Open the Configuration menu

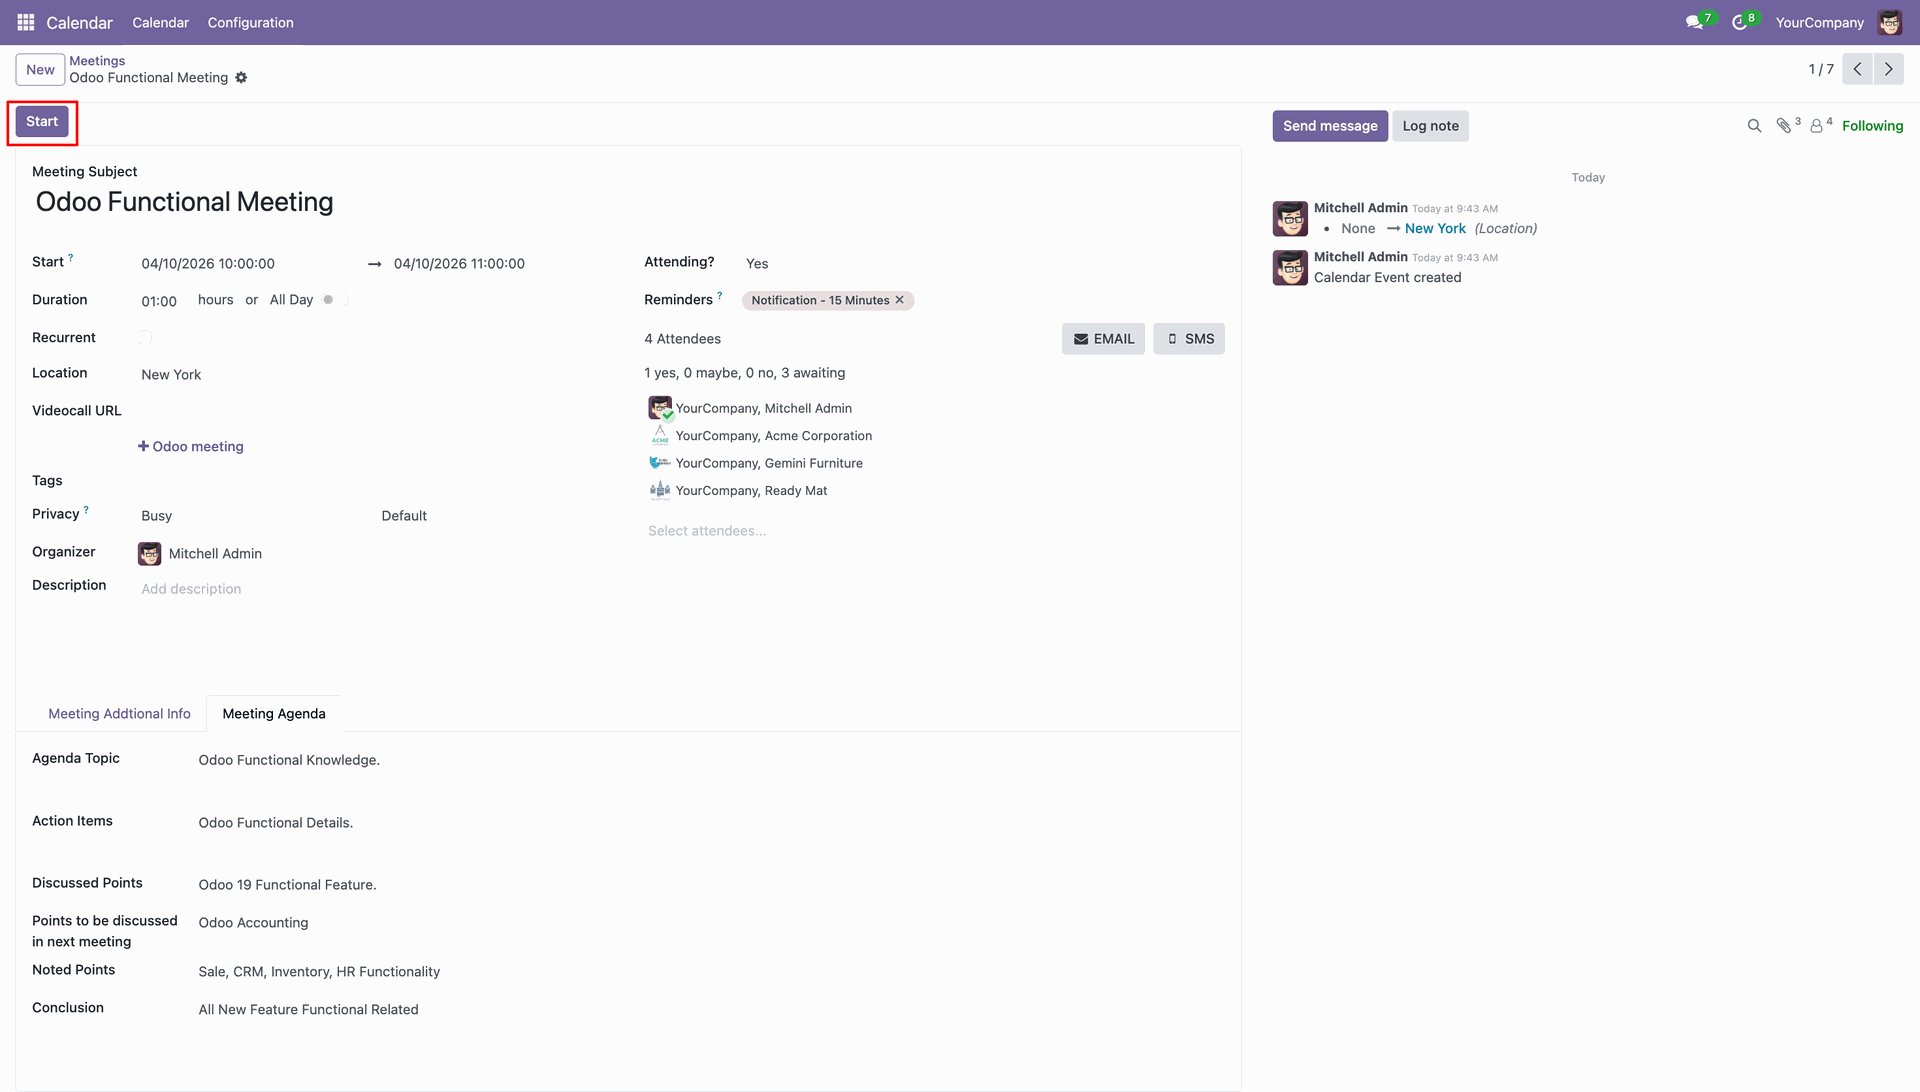(251, 22)
